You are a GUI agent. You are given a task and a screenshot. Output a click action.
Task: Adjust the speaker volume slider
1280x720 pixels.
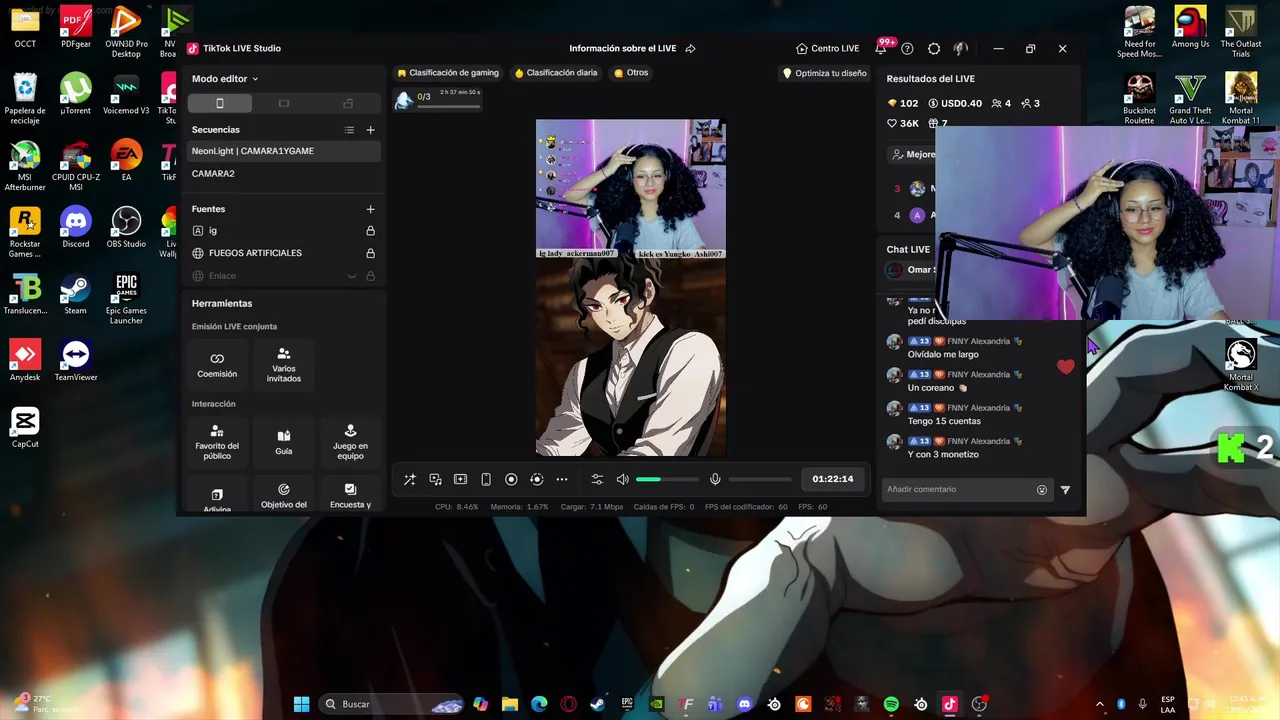pyautogui.click(x=667, y=480)
